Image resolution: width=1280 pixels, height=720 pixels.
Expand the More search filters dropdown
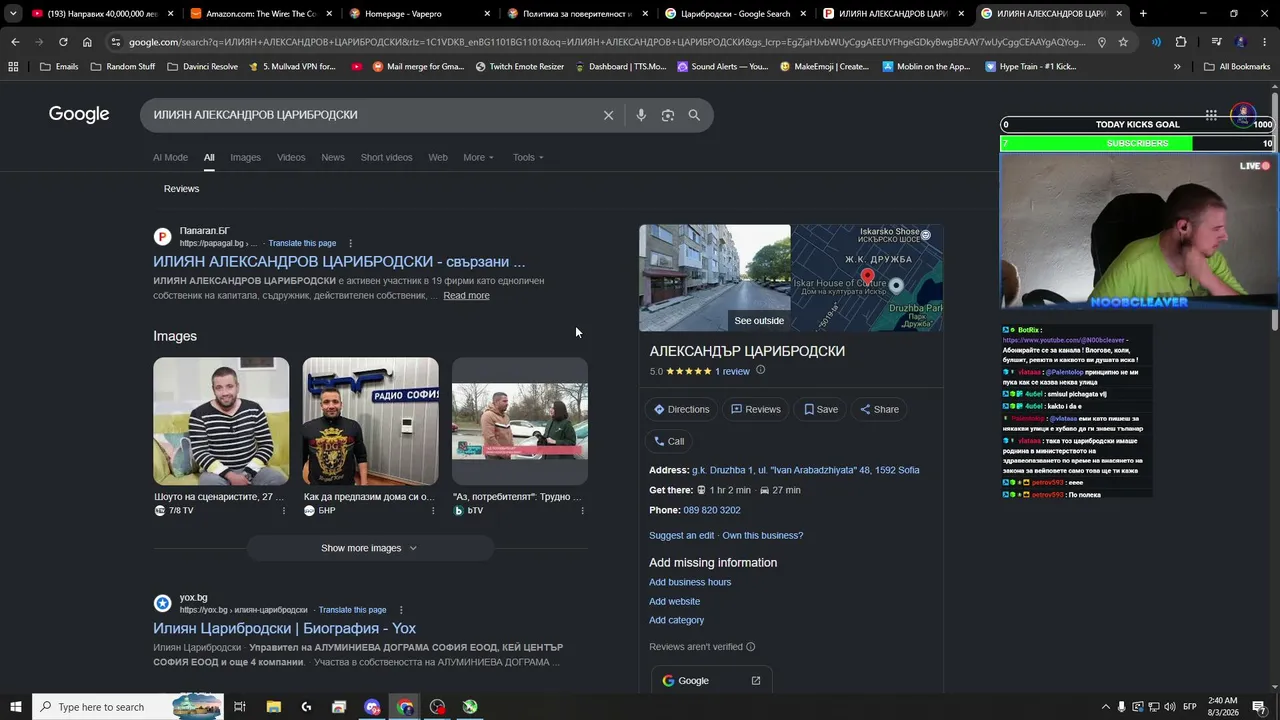(x=478, y=157)
